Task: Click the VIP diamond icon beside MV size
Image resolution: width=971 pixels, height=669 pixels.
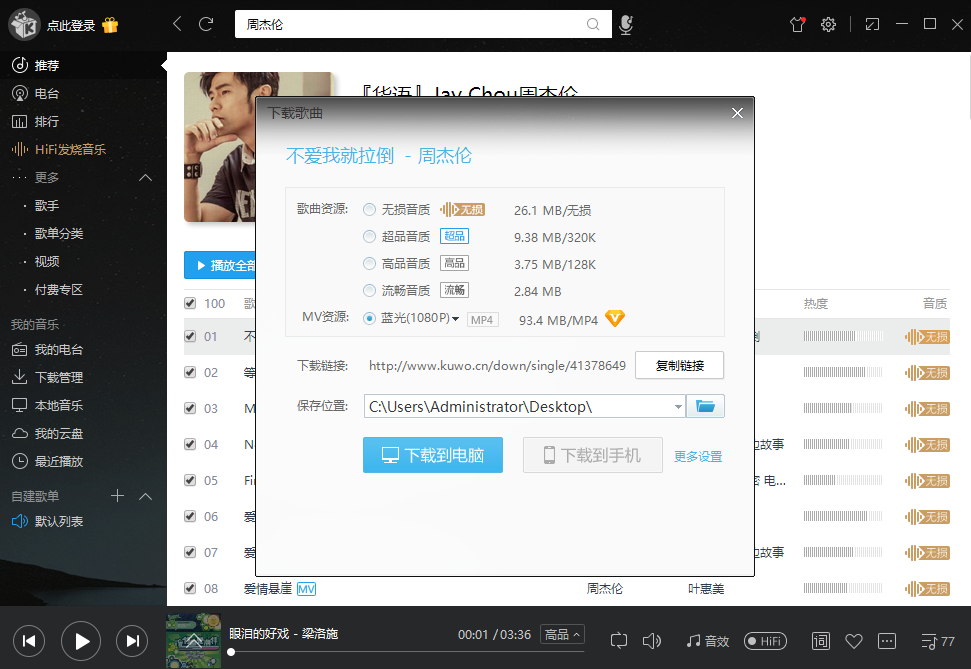Action: pyautogui.click(x=615, y=318)
